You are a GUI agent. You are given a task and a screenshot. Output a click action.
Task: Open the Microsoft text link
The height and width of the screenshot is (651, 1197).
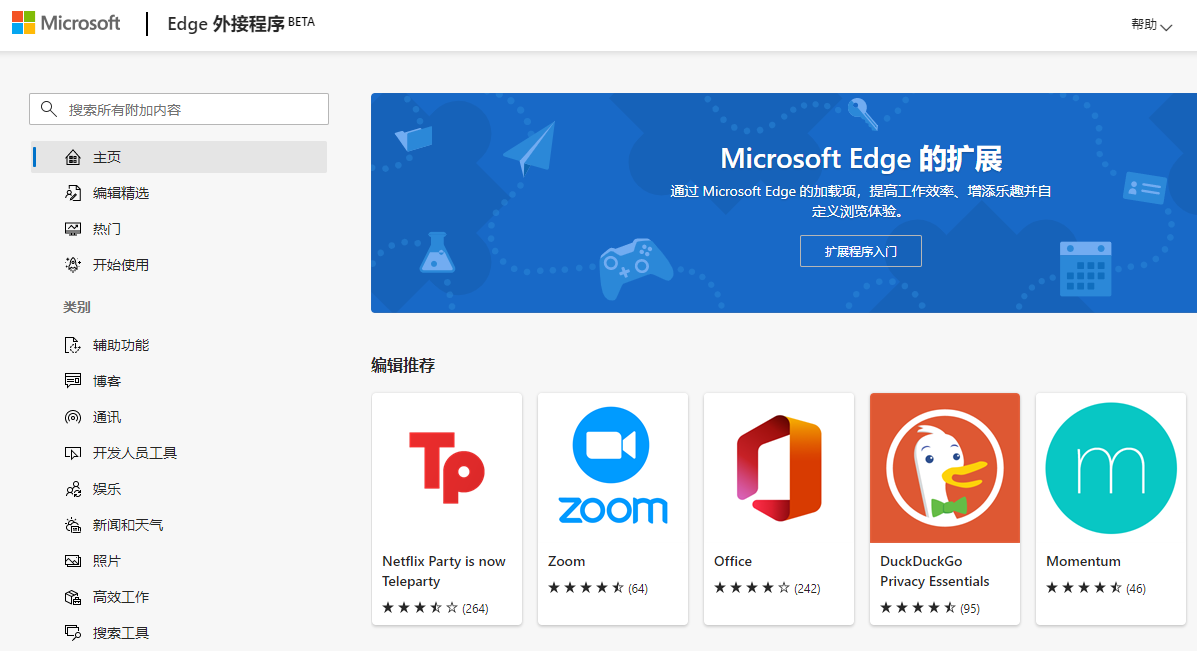[80, 23]
